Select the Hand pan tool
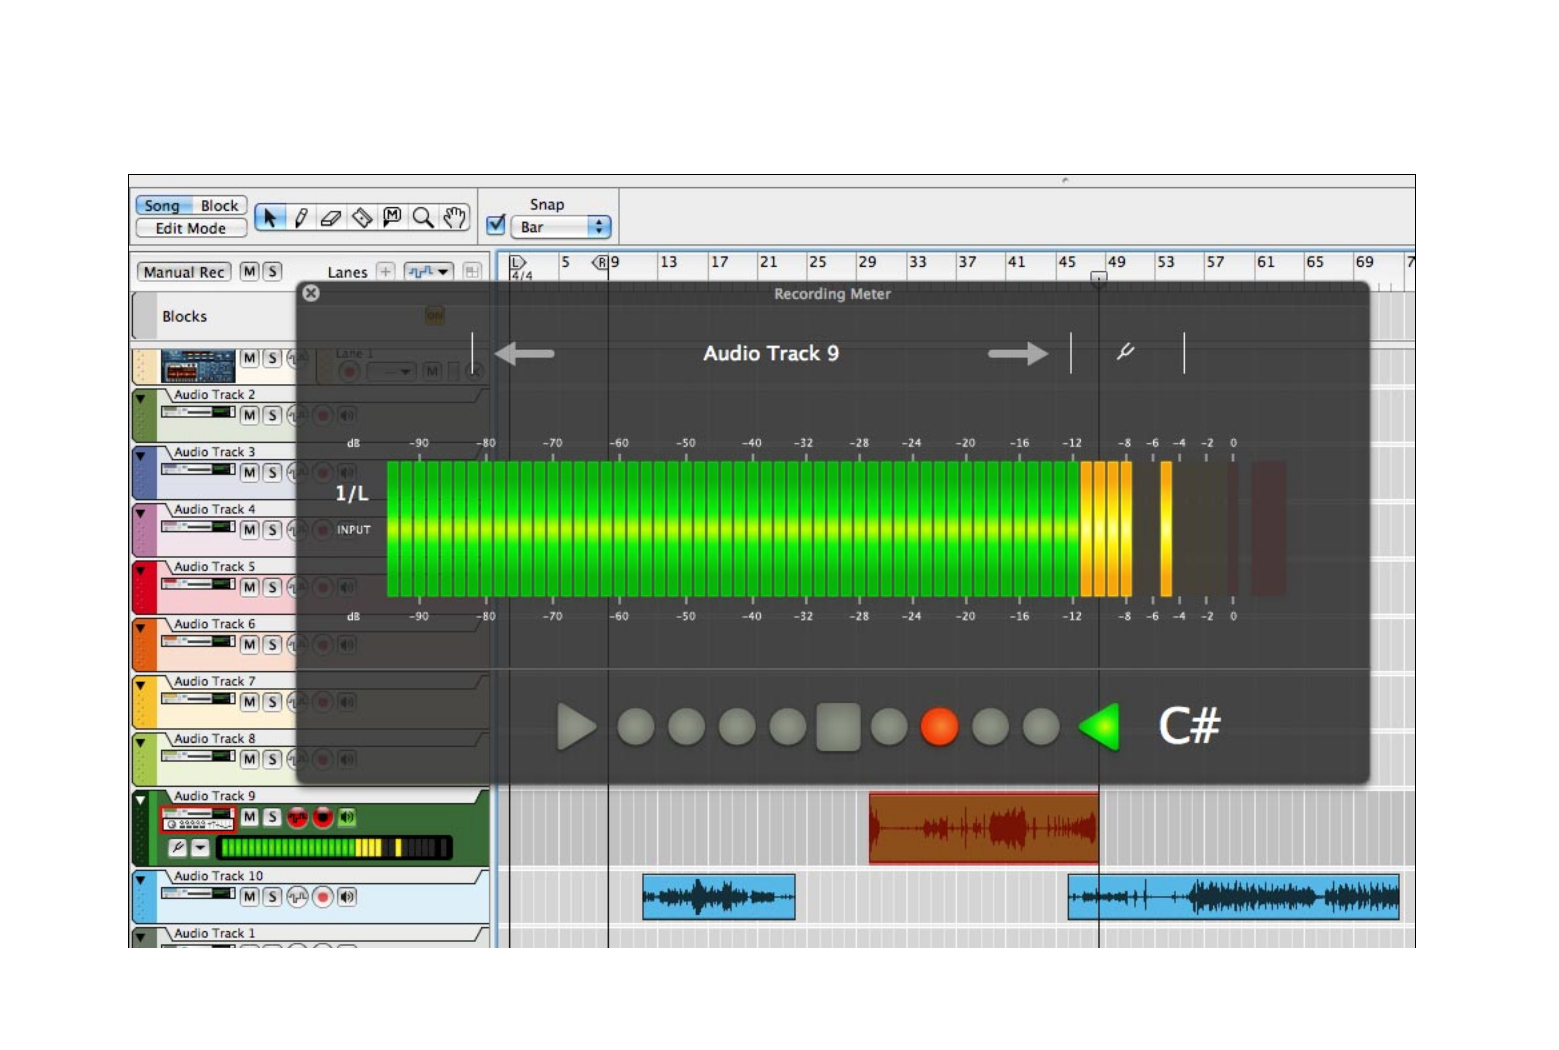 (454, 217)
